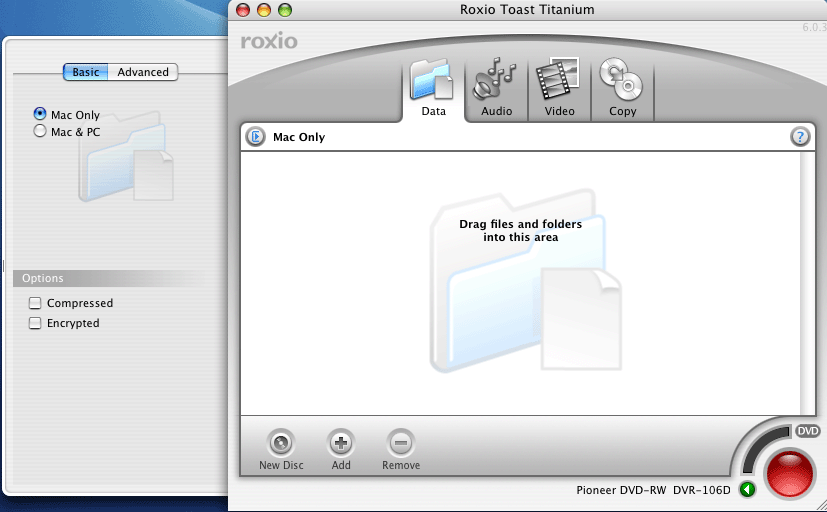This screenshot has width=827, height=512.
Task: Click the Options section header
Action: [108, 278]
